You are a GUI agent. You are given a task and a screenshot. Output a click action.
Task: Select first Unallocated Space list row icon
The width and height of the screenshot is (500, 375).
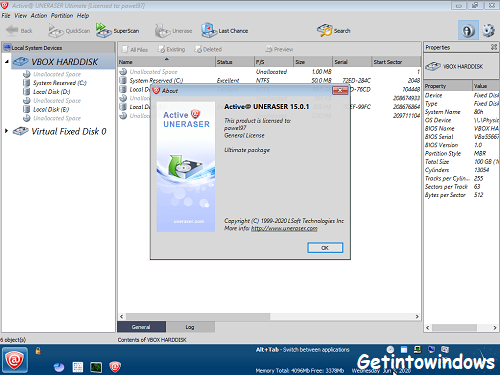coord(123,71)
